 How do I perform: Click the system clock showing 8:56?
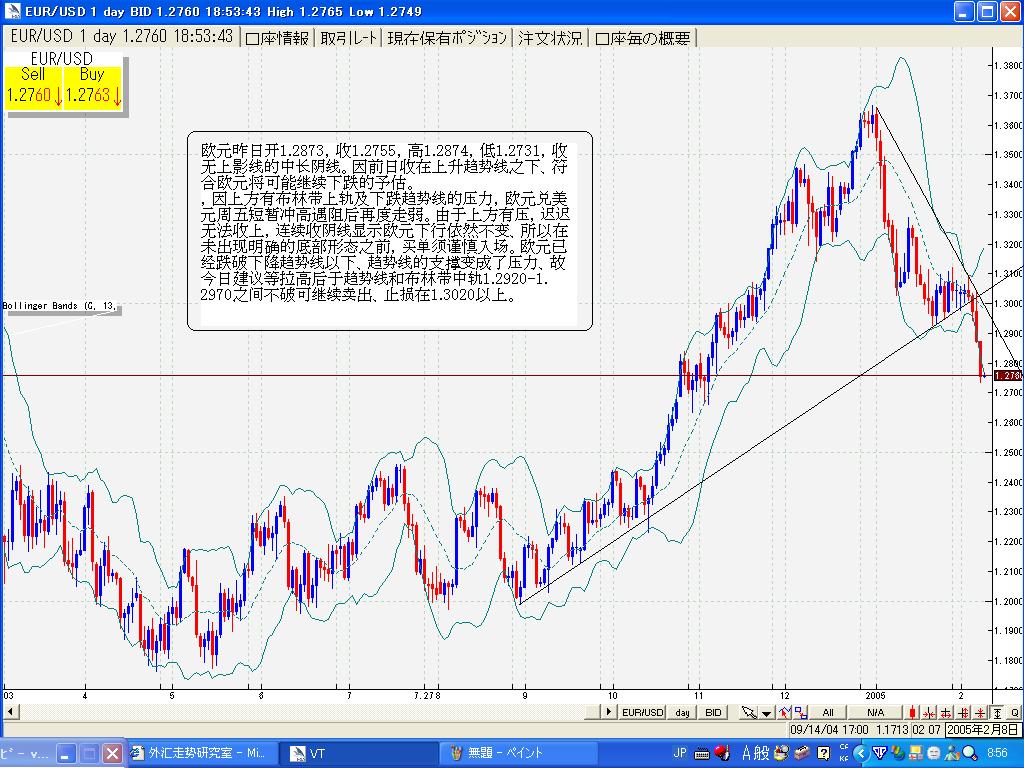click(997, 753)
